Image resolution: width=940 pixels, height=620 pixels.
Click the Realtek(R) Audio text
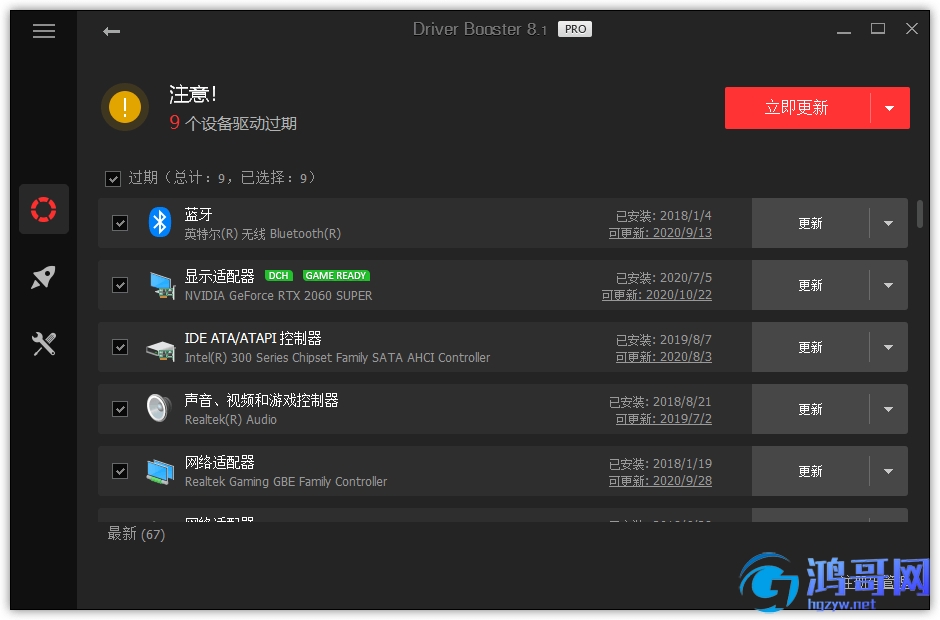coord(231,420)
